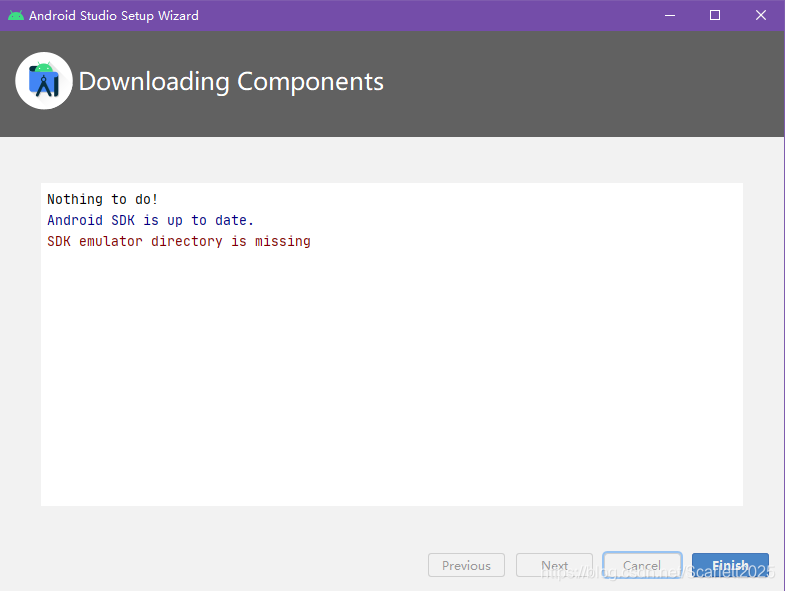Click the Next button
The width and height of the screenshot is (785, 591).
(554, 565)
